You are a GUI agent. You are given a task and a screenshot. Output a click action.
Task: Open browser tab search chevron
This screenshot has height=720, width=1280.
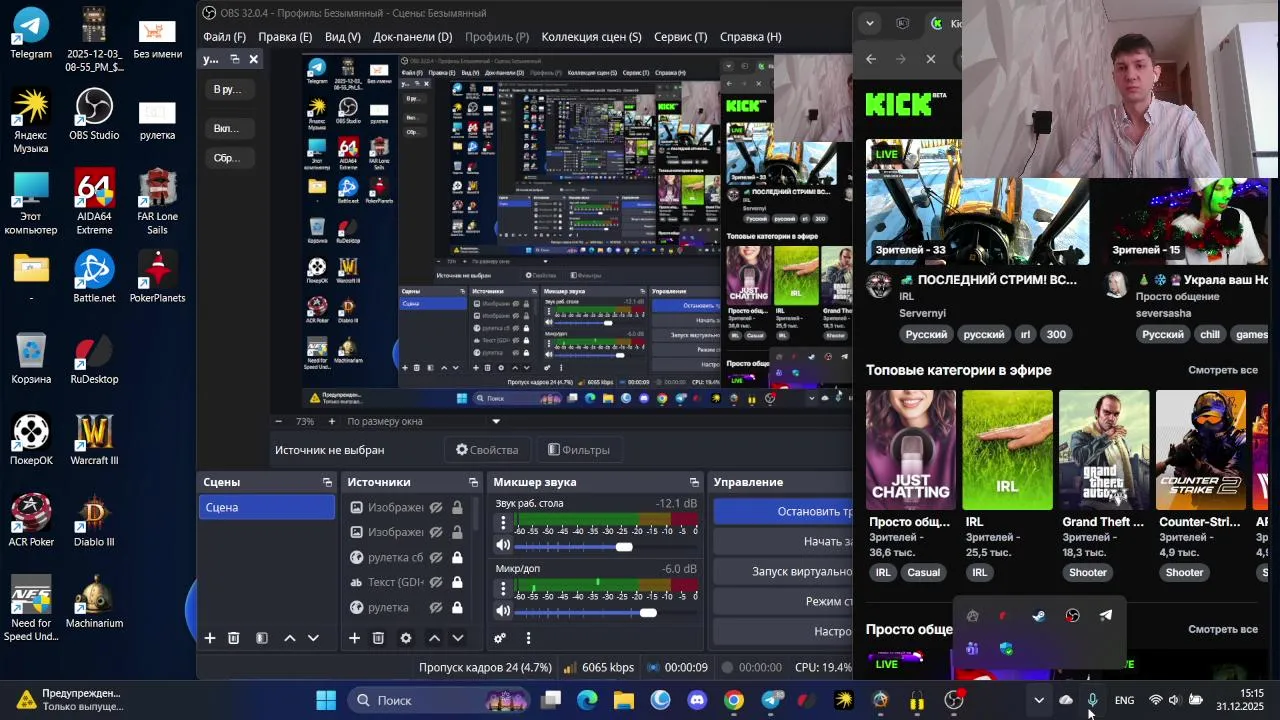click(870, 23)
